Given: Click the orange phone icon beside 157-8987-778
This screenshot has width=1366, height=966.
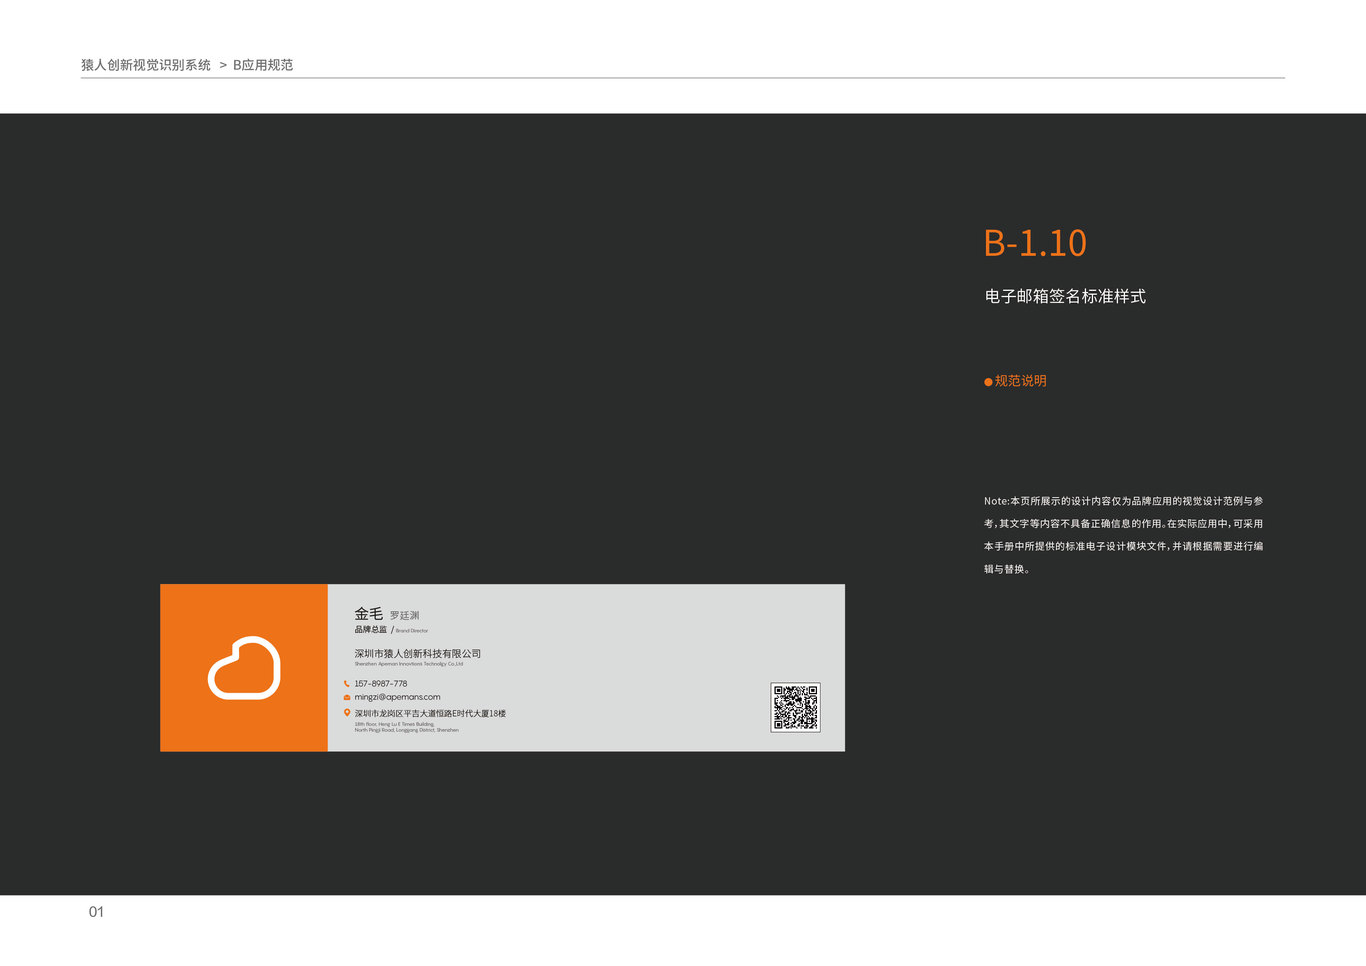Looking at the screenshot, I should [347, 684].
